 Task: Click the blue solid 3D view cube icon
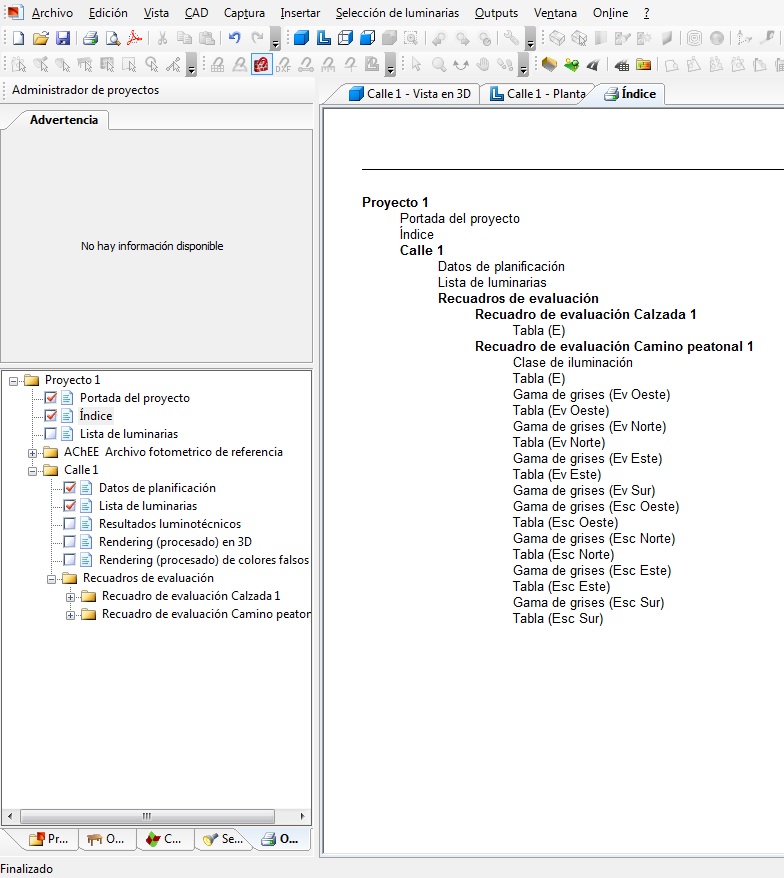pyautogui.click(x=301, y=39)
